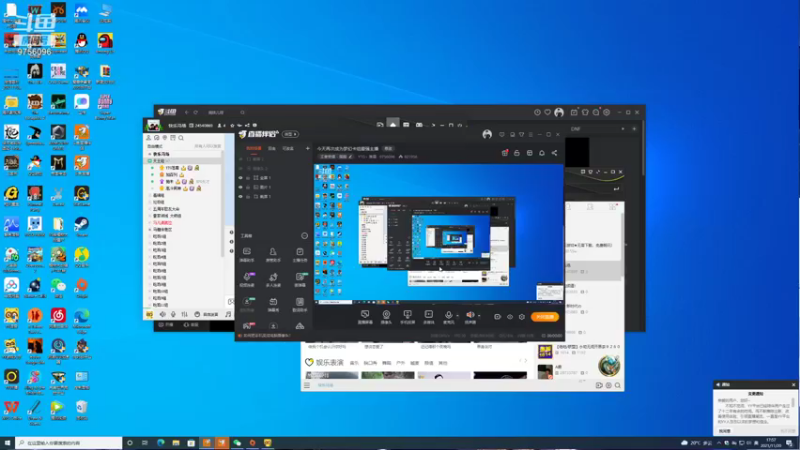This screenshot has width=800, height=450.
Task: Open hamburger menu in streaming app title bar
Action: point(531,135)
